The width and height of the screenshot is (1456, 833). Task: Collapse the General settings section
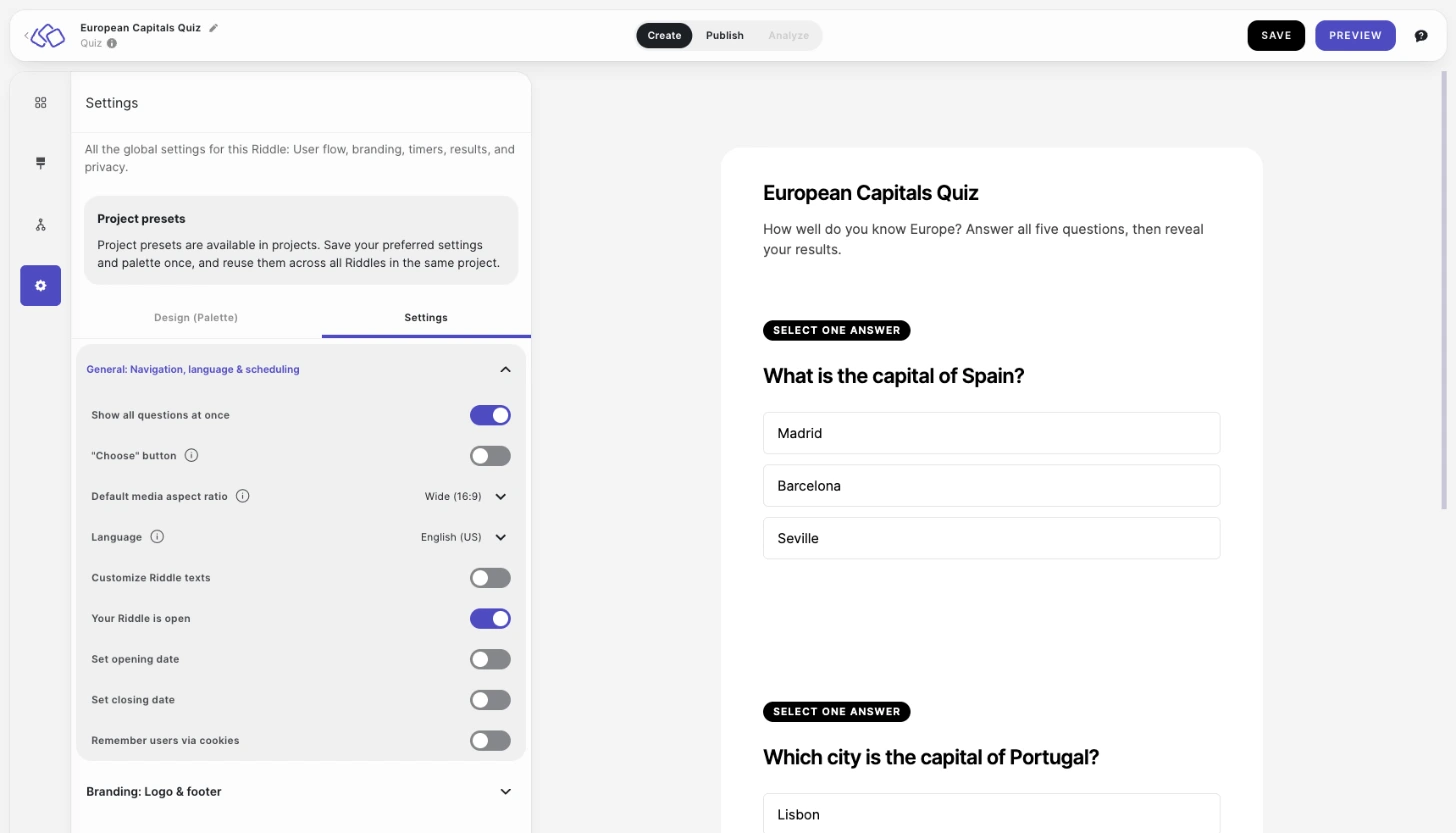[x=300, y=369]
